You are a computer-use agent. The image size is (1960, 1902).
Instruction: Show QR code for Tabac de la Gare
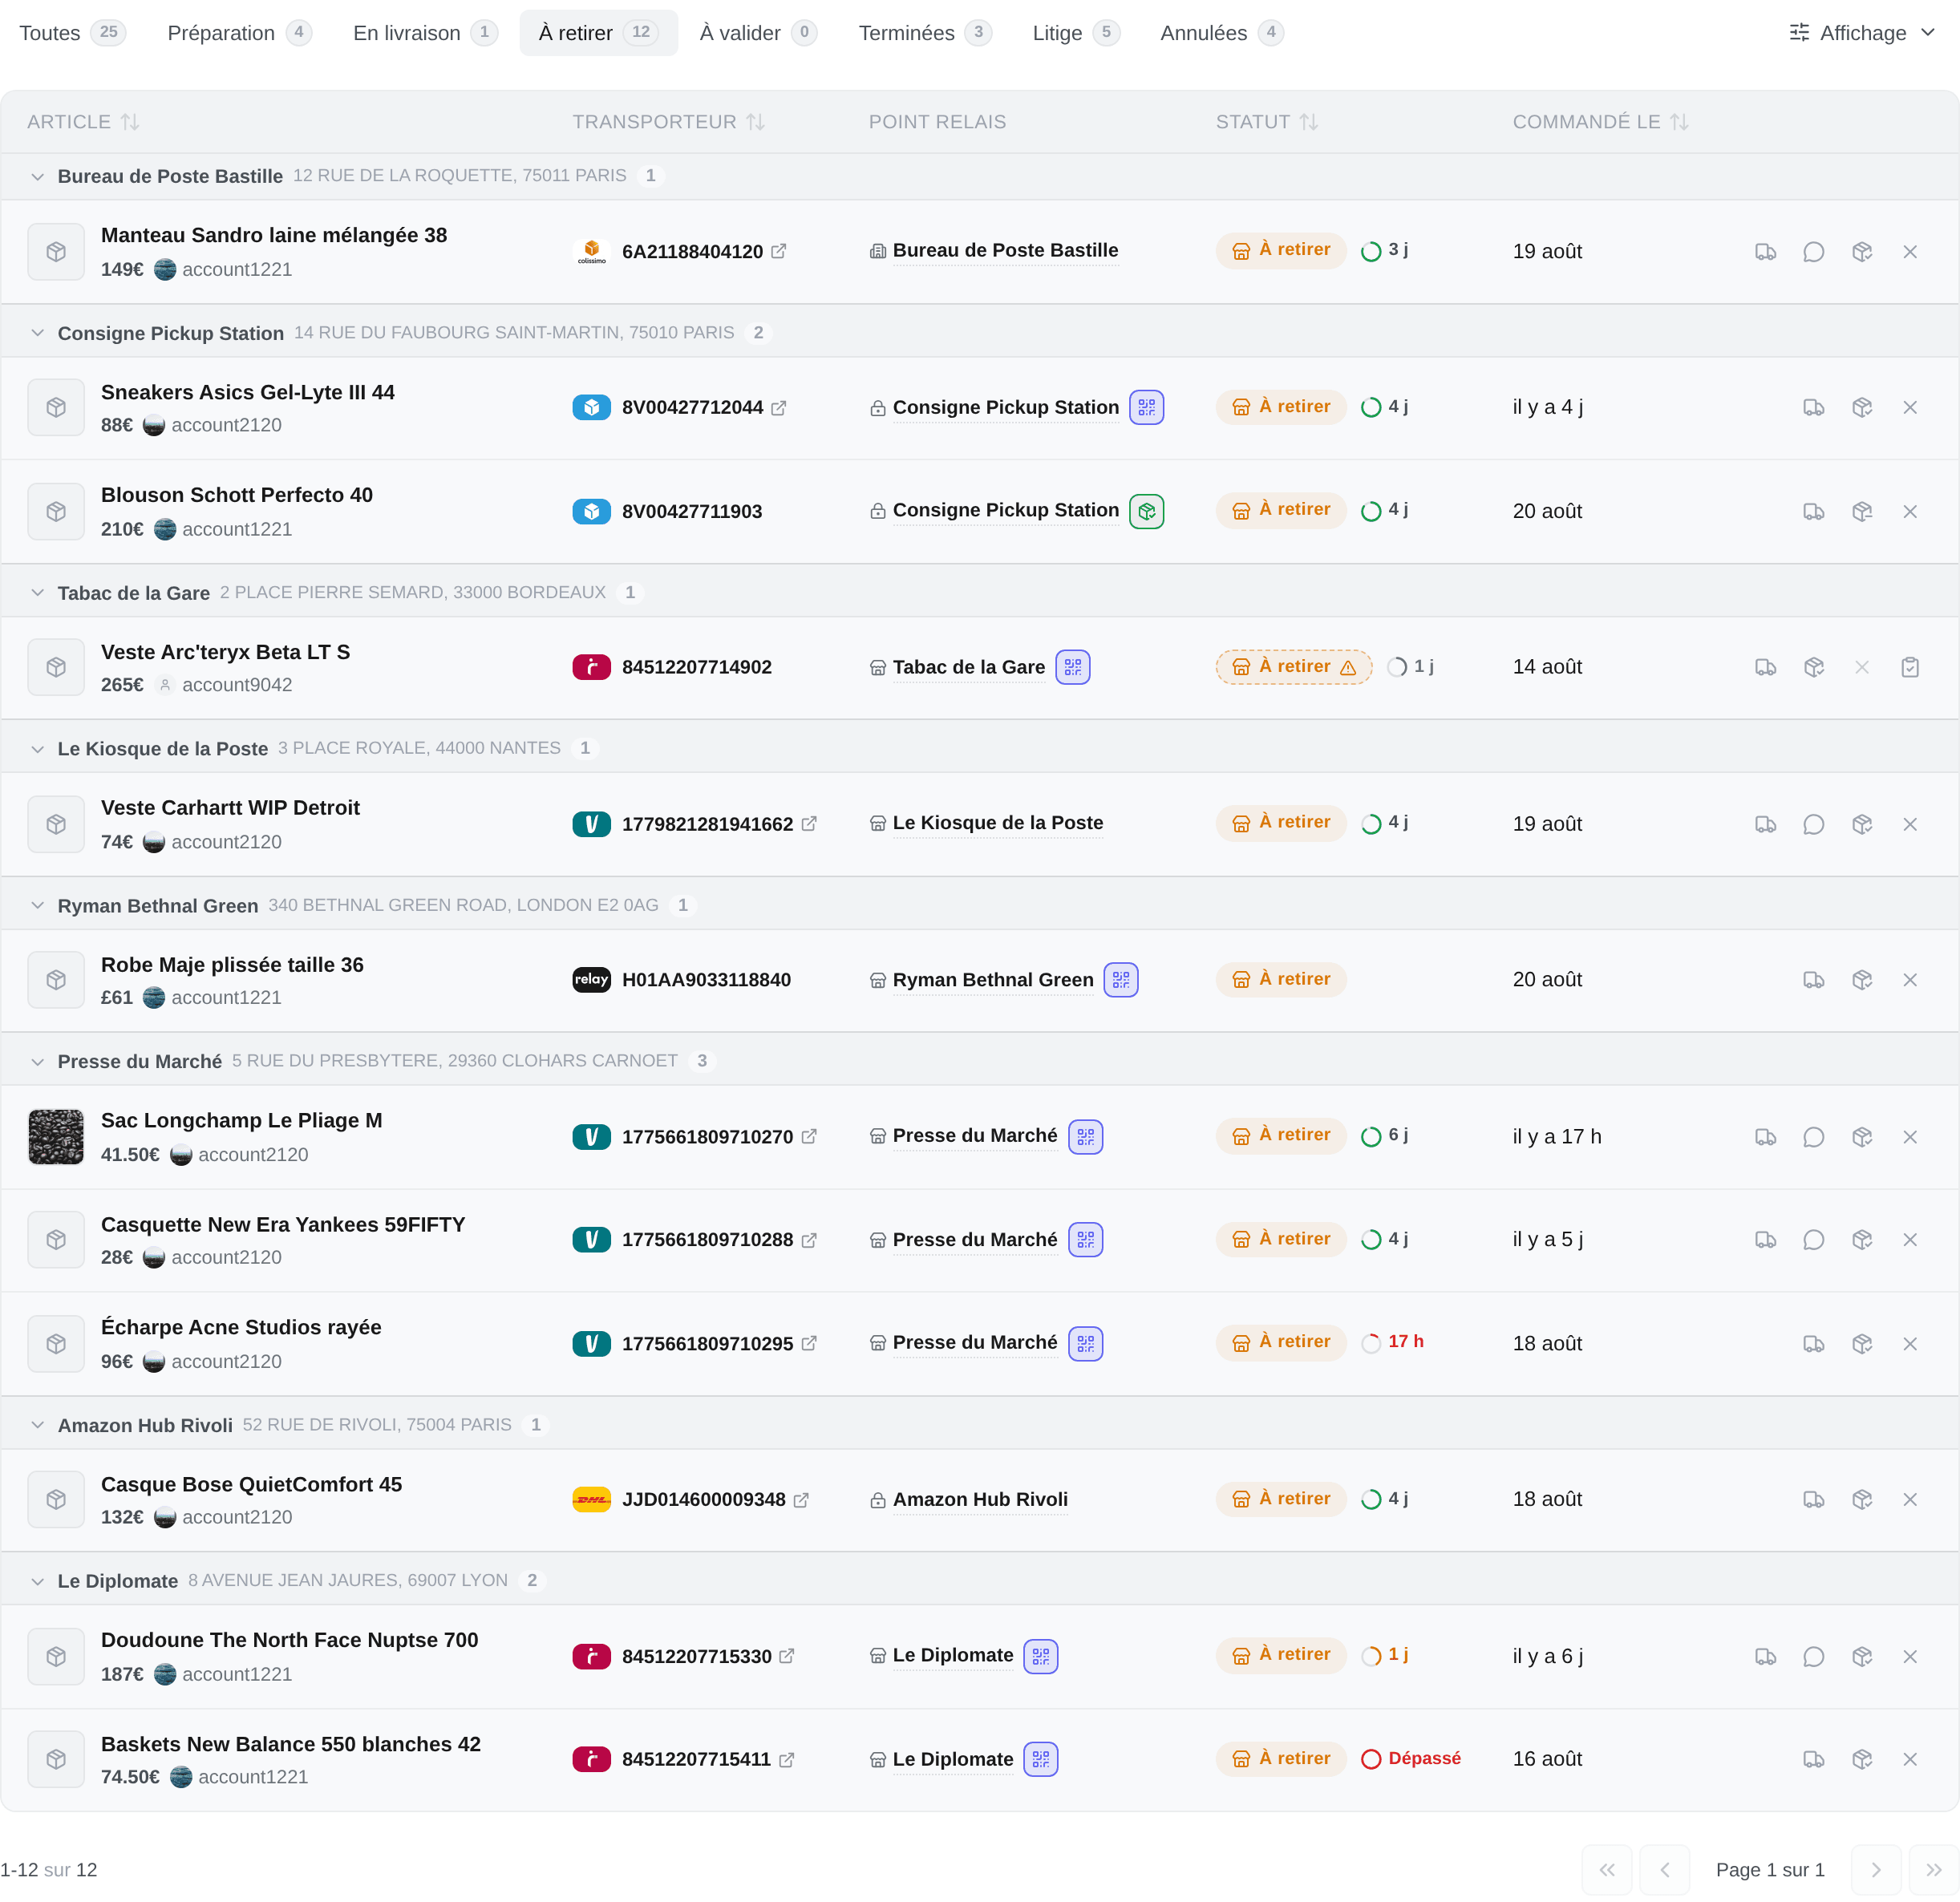click(1072, 667)
